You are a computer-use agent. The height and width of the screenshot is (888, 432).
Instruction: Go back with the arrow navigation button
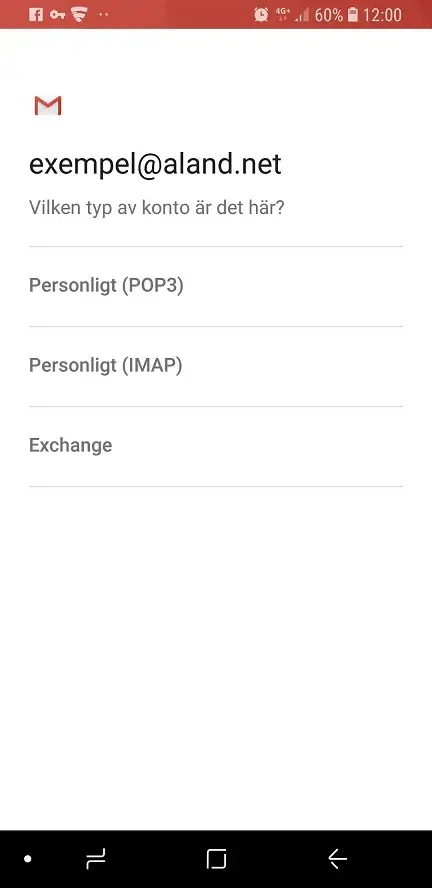337,859
